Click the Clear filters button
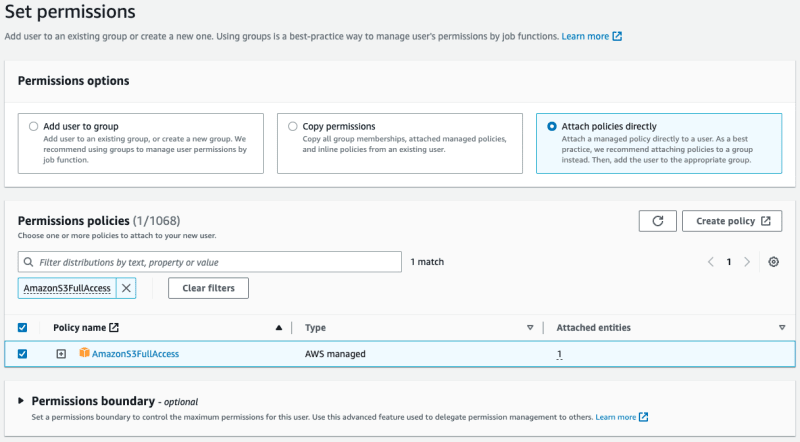This screenshot has width=800, height=442. pyautogui.click(x=208, y=288)
